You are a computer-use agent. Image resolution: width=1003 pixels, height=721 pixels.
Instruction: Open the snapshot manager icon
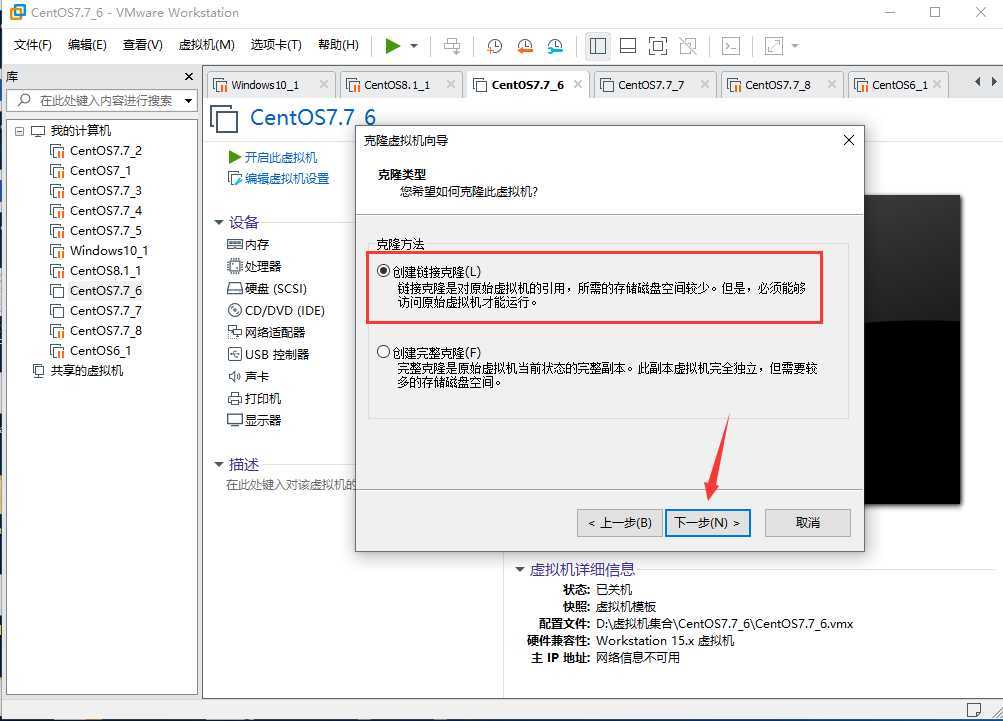point(555,45)
